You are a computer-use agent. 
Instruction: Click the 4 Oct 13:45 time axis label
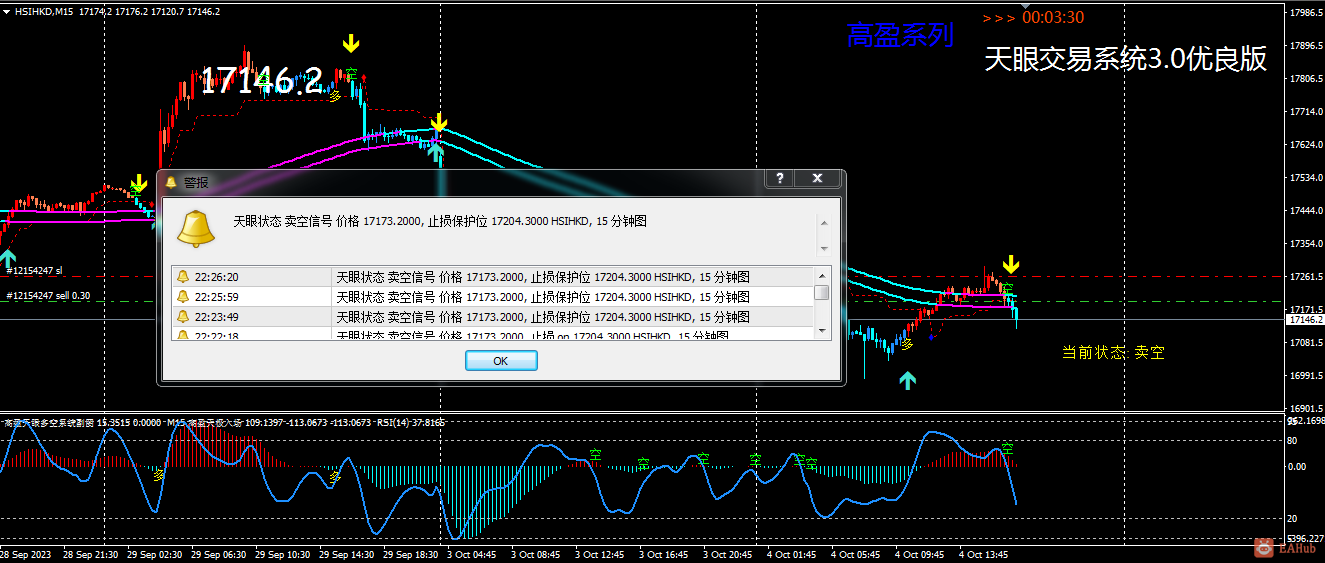(x=983, y=554)
